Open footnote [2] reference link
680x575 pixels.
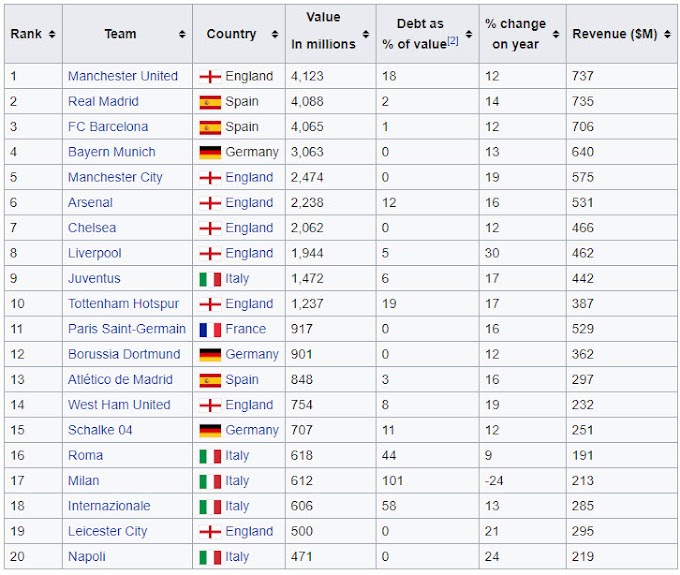coord(453,41)
